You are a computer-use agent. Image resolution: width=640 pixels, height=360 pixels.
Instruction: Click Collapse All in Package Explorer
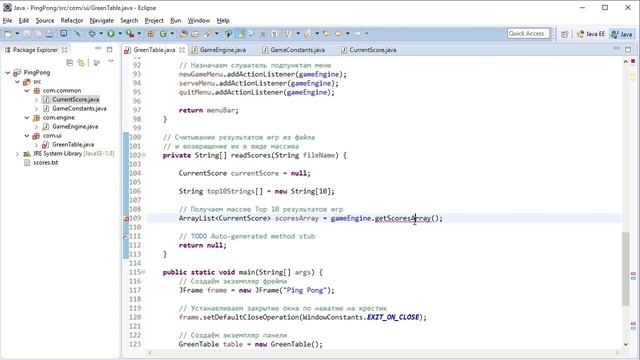click(69, 62)
